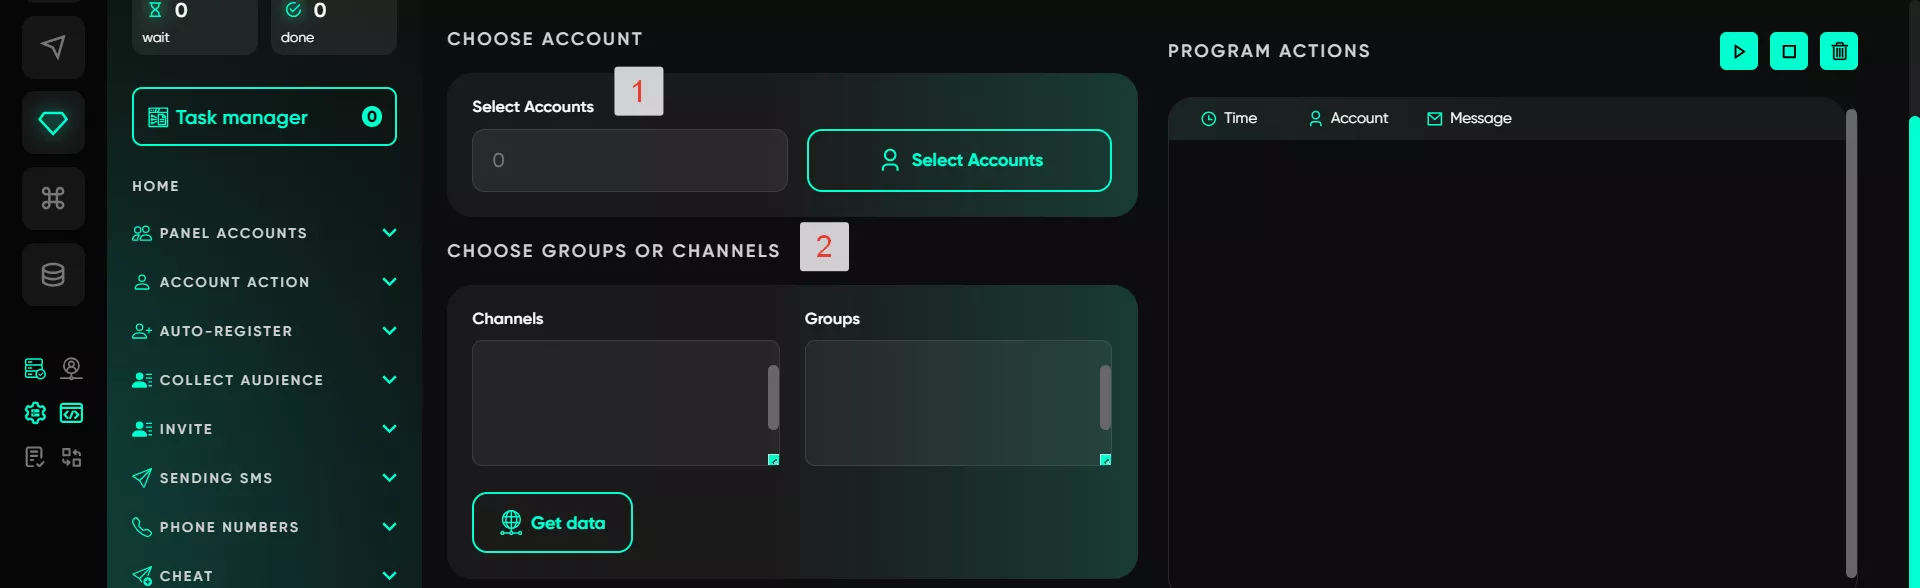Screen dimensions: 1920x588
Task: Stop program with the square stop button
Action: pyautogui.click(x=1789, y=51)
